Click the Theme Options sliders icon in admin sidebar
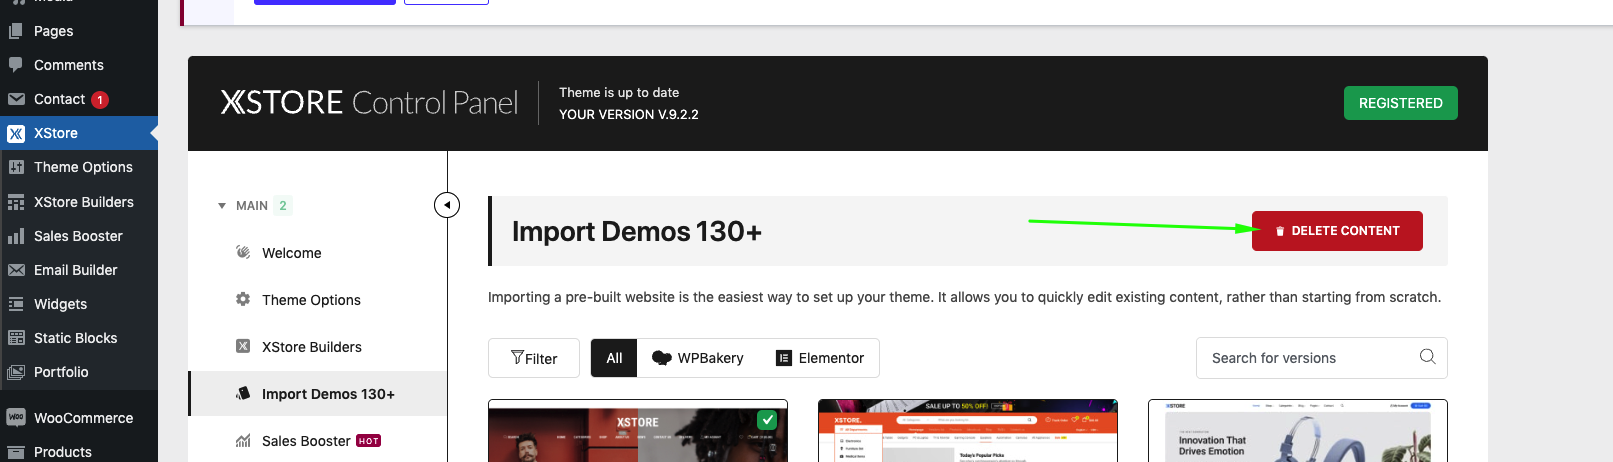Image resolution: width=1613 pixels, height=462 pixels. pos(16,167)
